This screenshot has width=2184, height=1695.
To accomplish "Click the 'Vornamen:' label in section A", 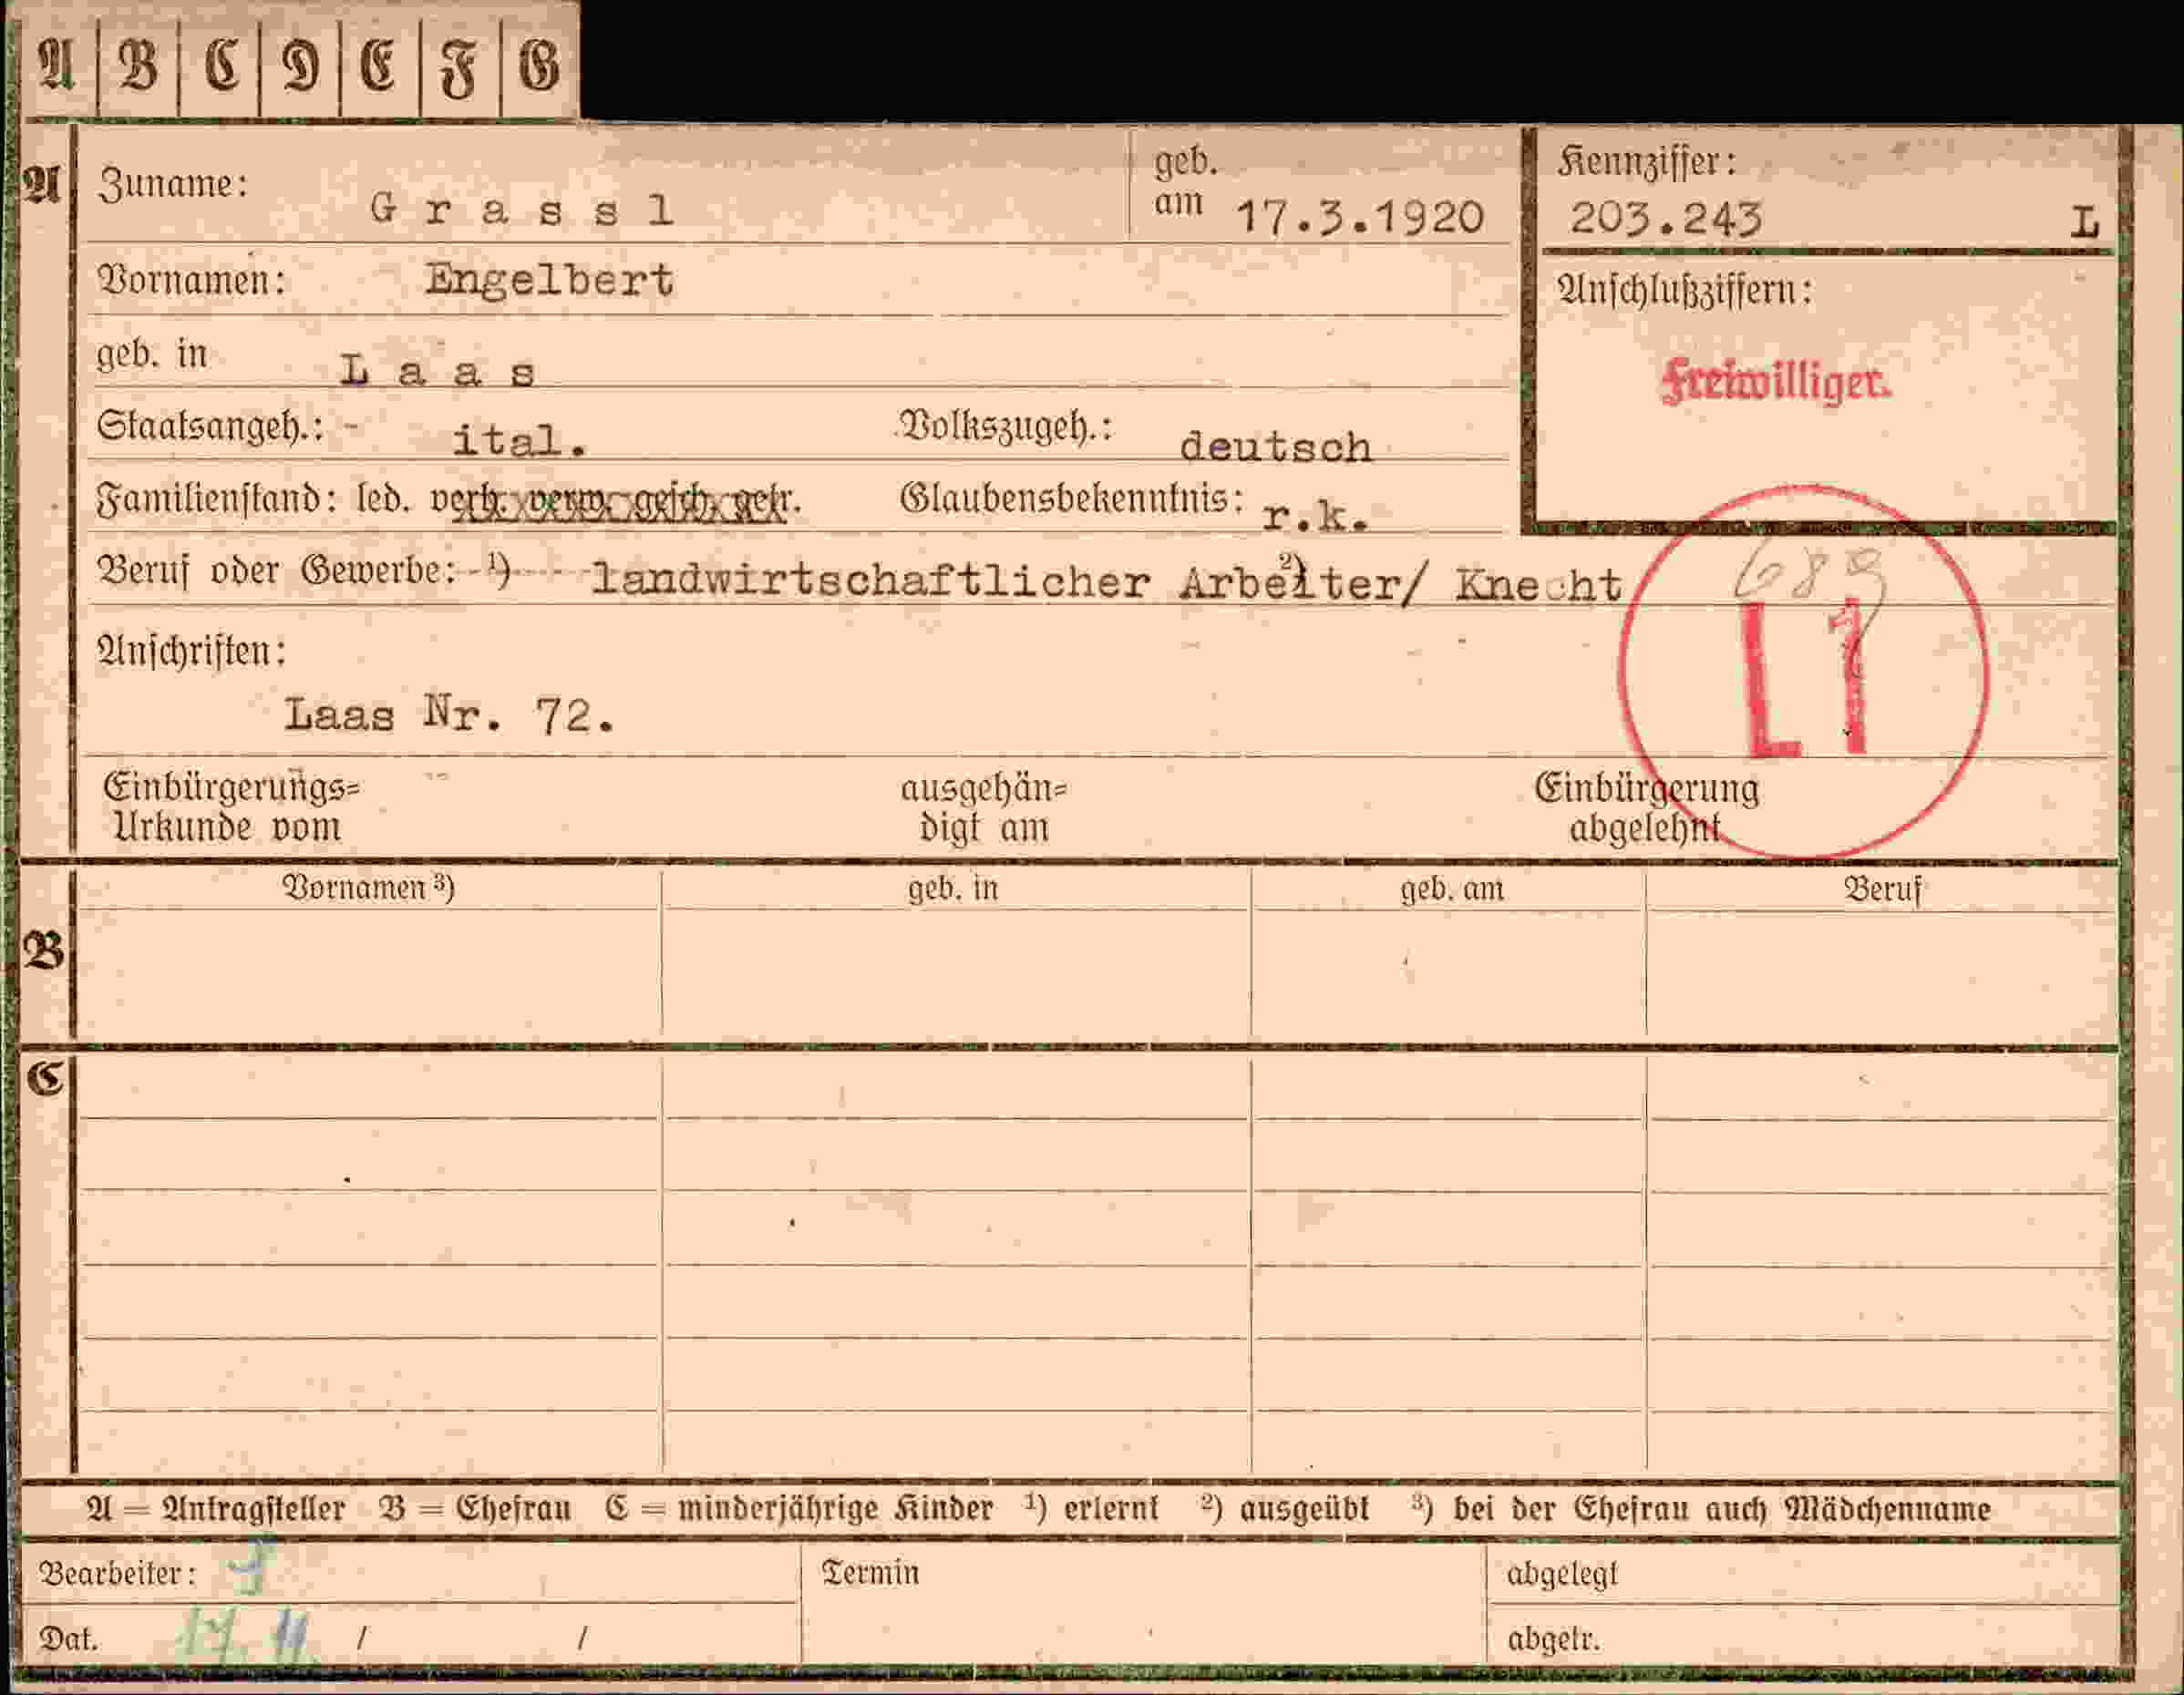I will [191, 281].
